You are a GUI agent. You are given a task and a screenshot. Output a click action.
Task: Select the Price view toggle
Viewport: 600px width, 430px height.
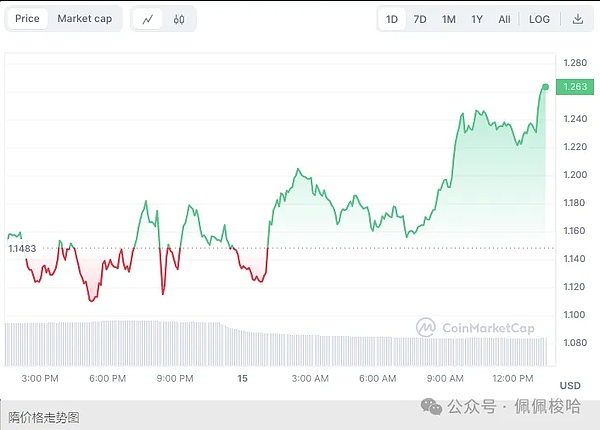(28, 19)
